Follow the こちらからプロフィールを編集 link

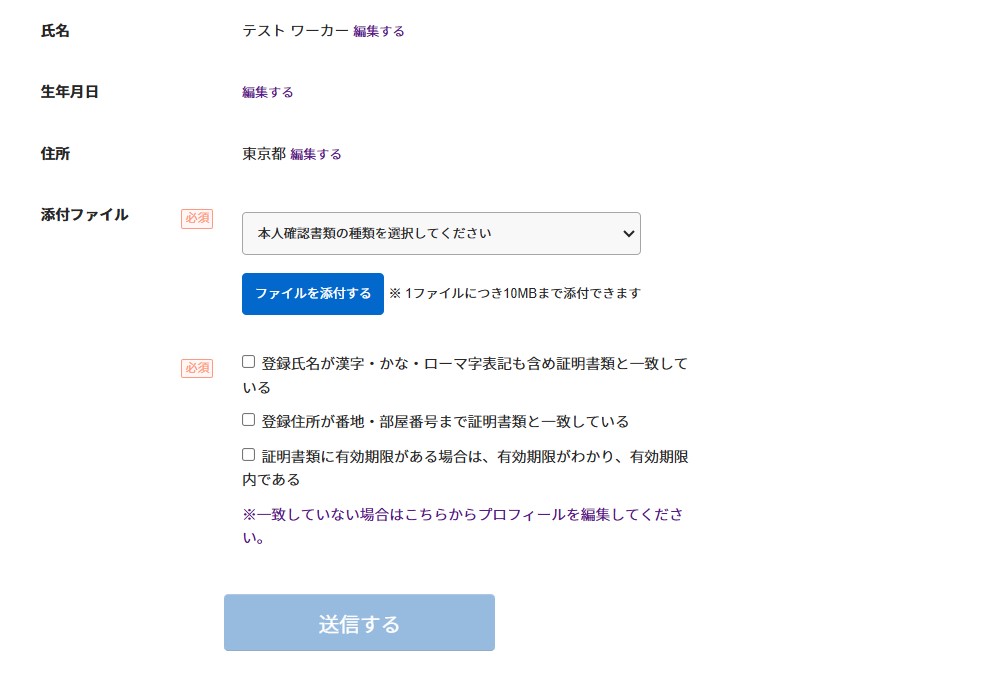[463, 514]
